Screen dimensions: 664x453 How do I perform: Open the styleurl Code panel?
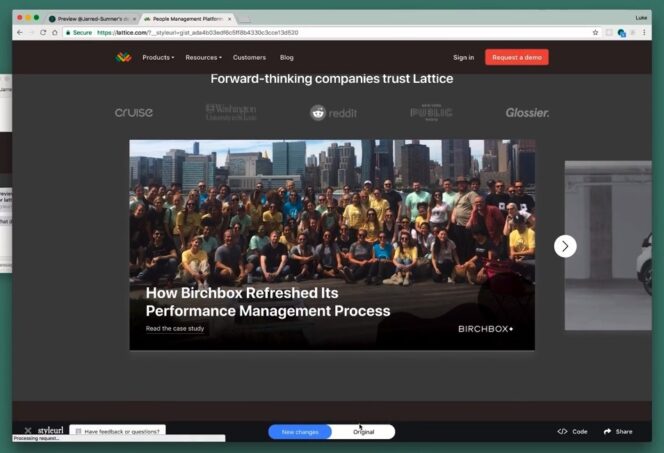coord(573,431)
